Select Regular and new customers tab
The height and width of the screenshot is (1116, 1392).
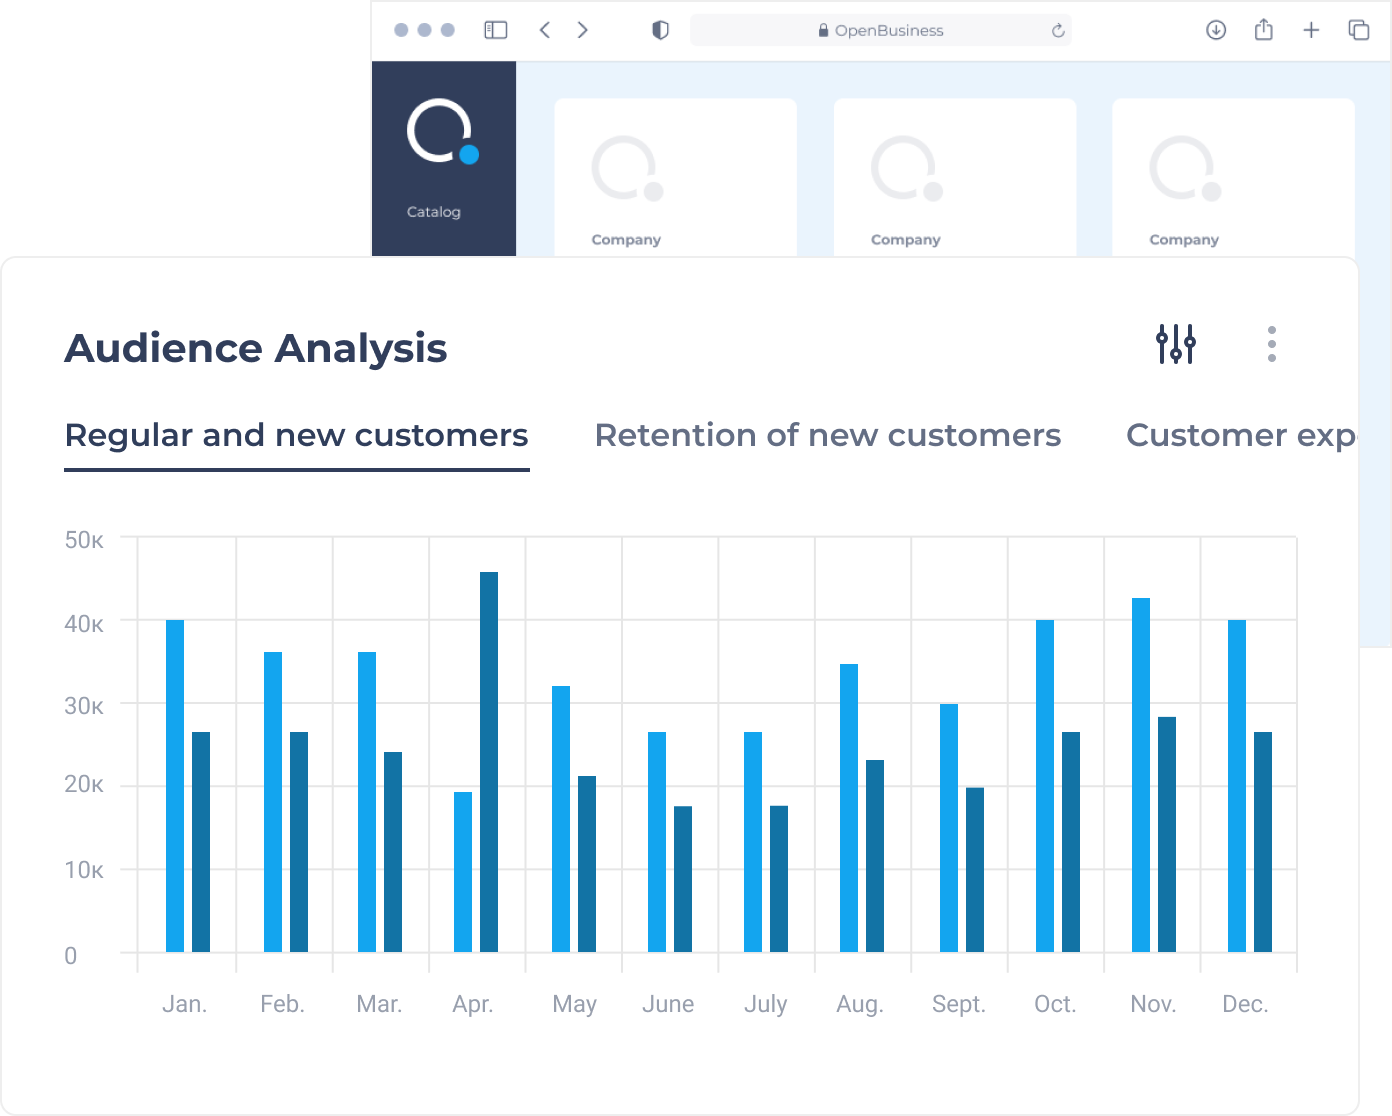296,435
